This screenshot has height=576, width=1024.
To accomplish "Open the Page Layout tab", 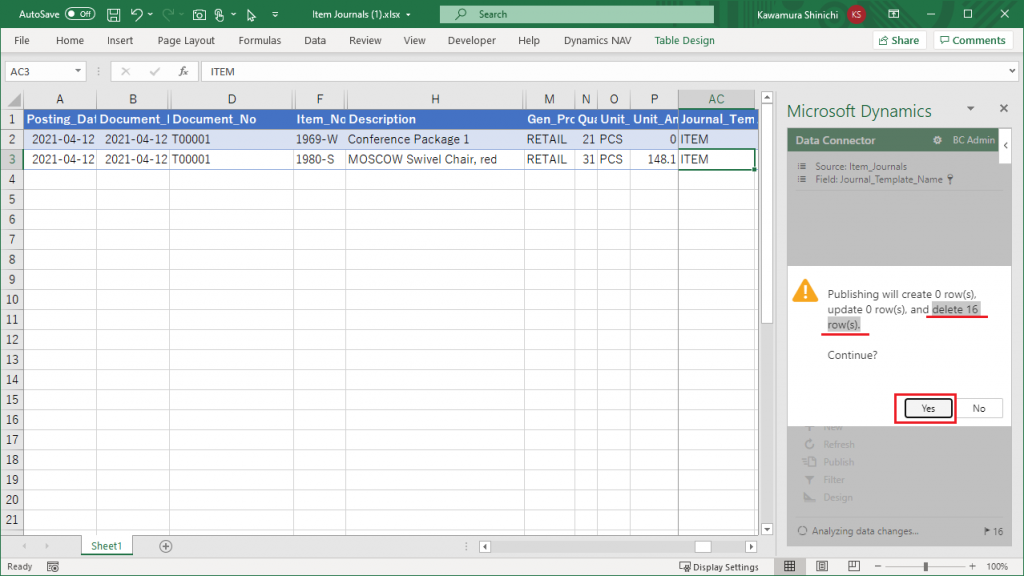I will [186, 40].
